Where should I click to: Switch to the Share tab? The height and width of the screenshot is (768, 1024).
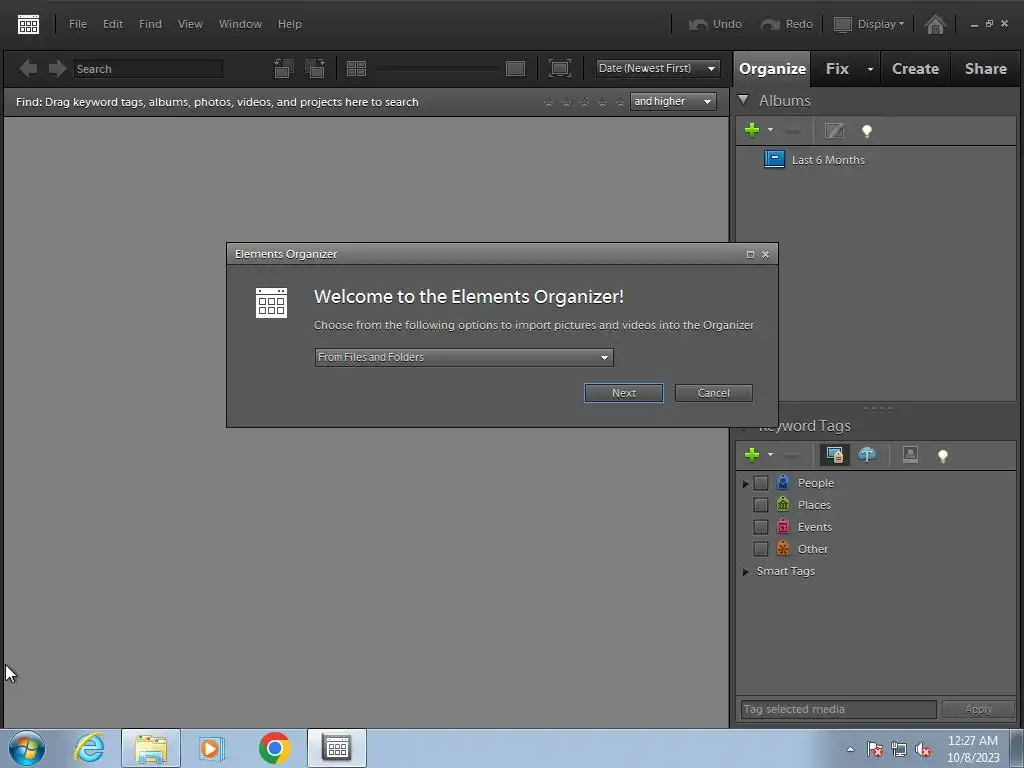pos(985,69)
